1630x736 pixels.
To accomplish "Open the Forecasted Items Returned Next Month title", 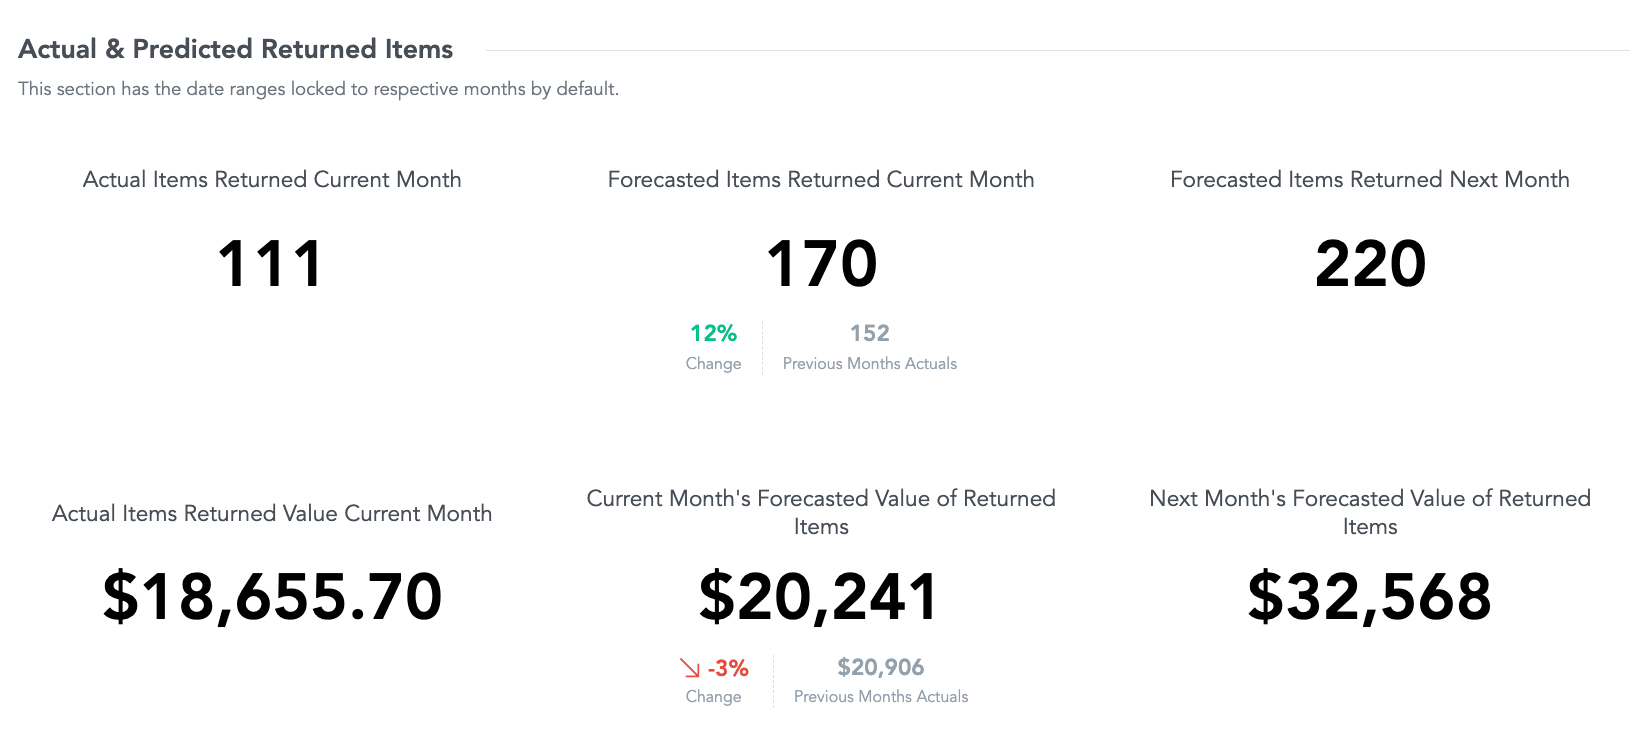I will (x=1369, y=180).
